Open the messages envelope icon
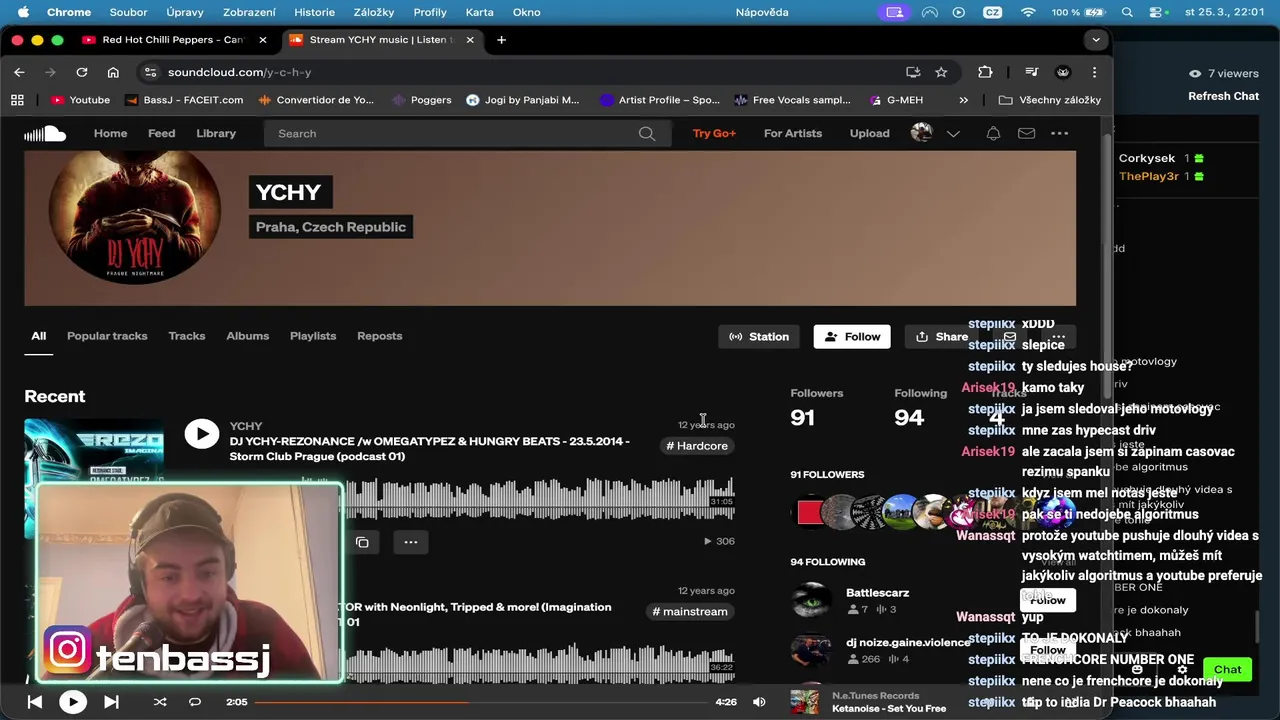This screenshot has width=1280, height=720. (x=1026, y=133)
